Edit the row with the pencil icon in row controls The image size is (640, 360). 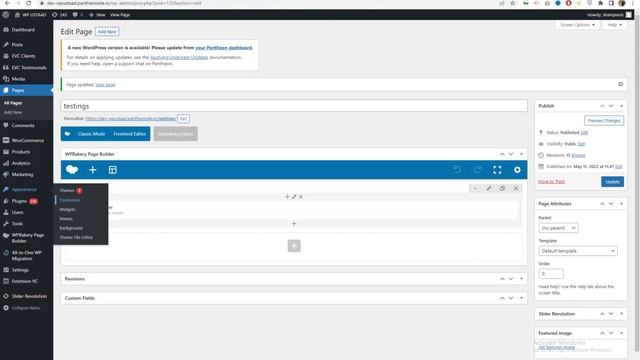pyautogui.click(x=489, y=188)
